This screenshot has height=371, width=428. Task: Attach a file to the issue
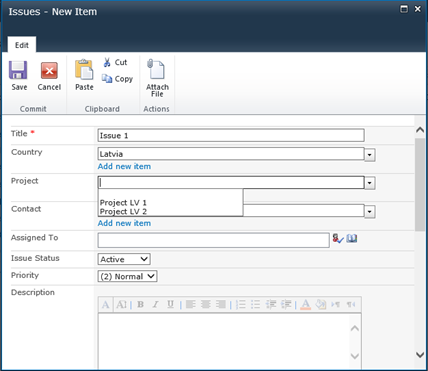(x=157, y=79)
